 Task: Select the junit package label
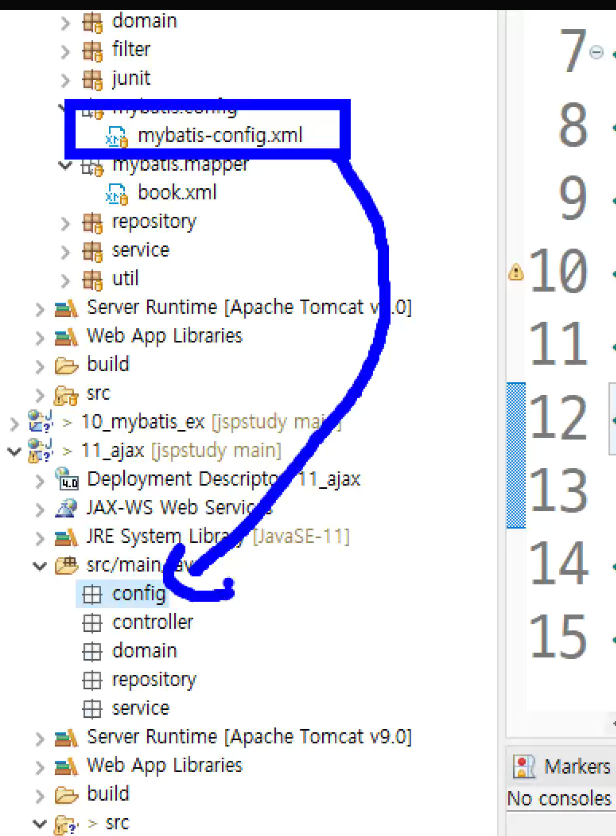tap(131, 78)
